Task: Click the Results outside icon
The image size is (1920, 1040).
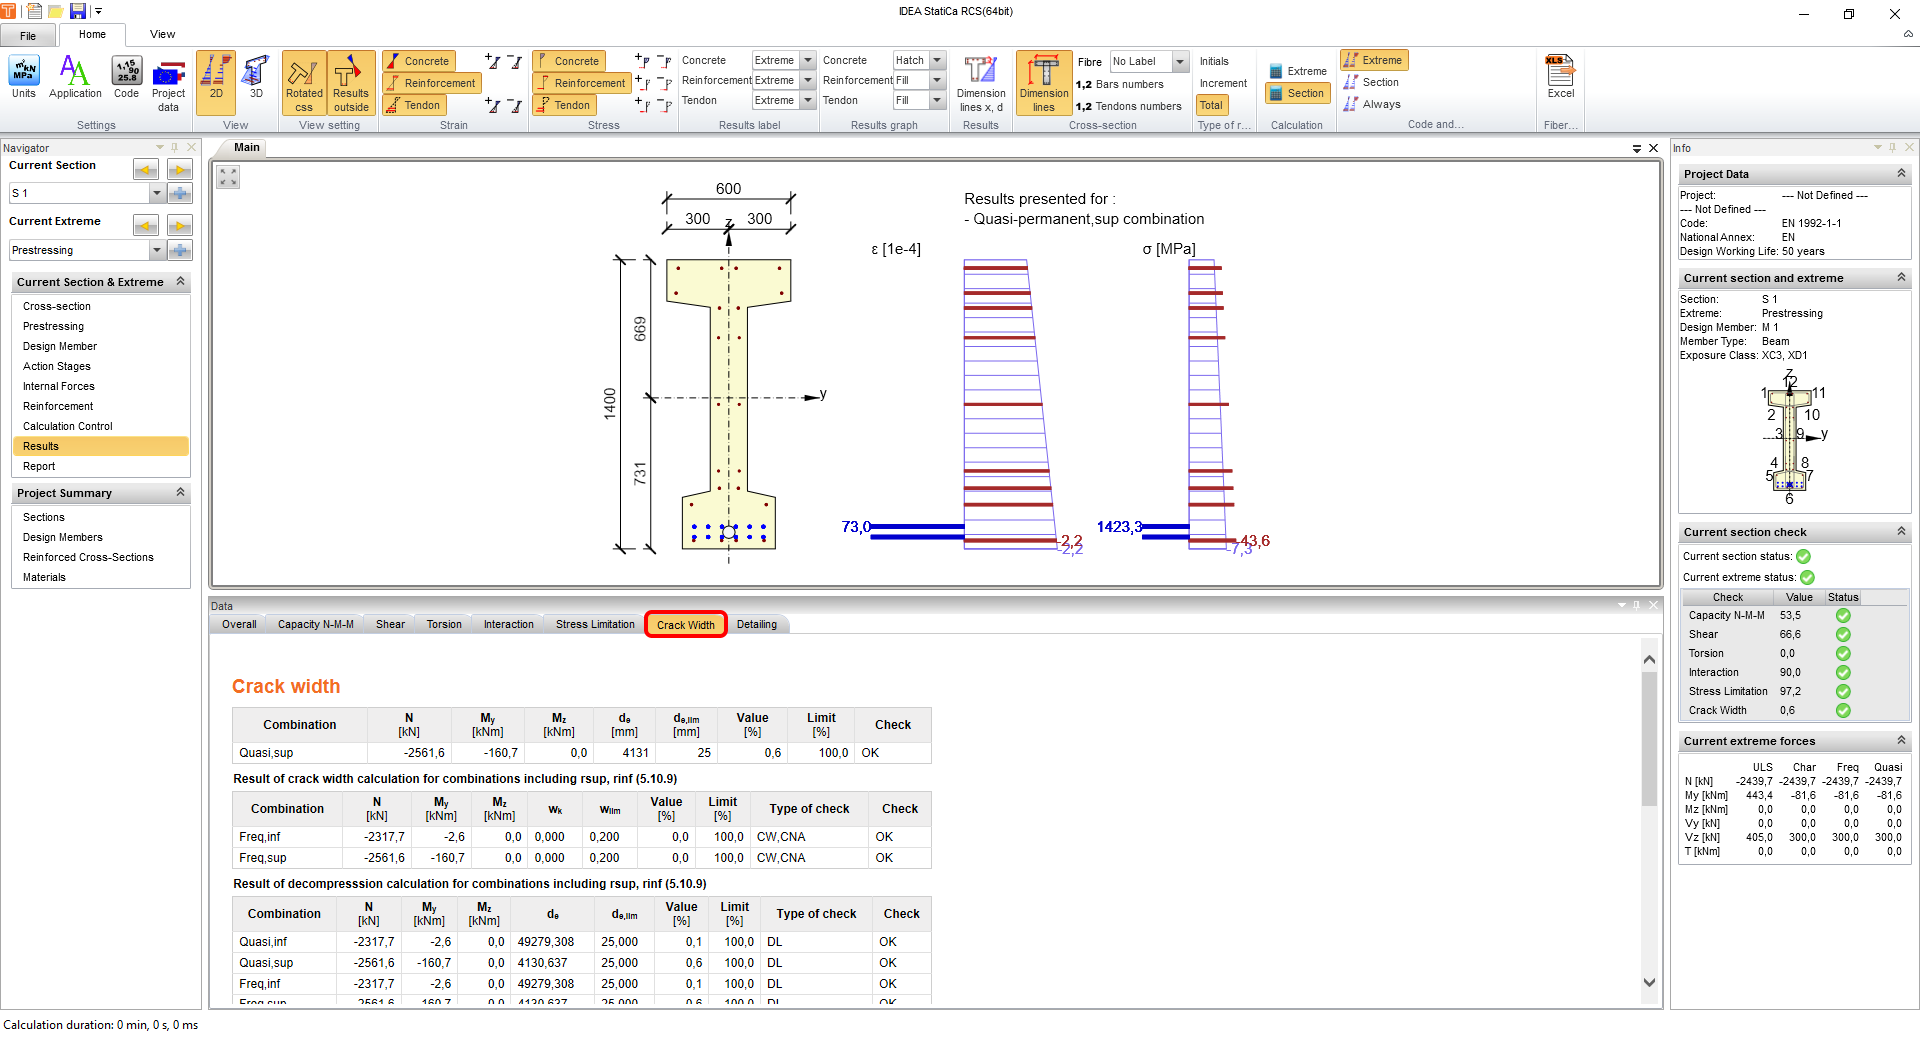Action: [x=351, y=82]
